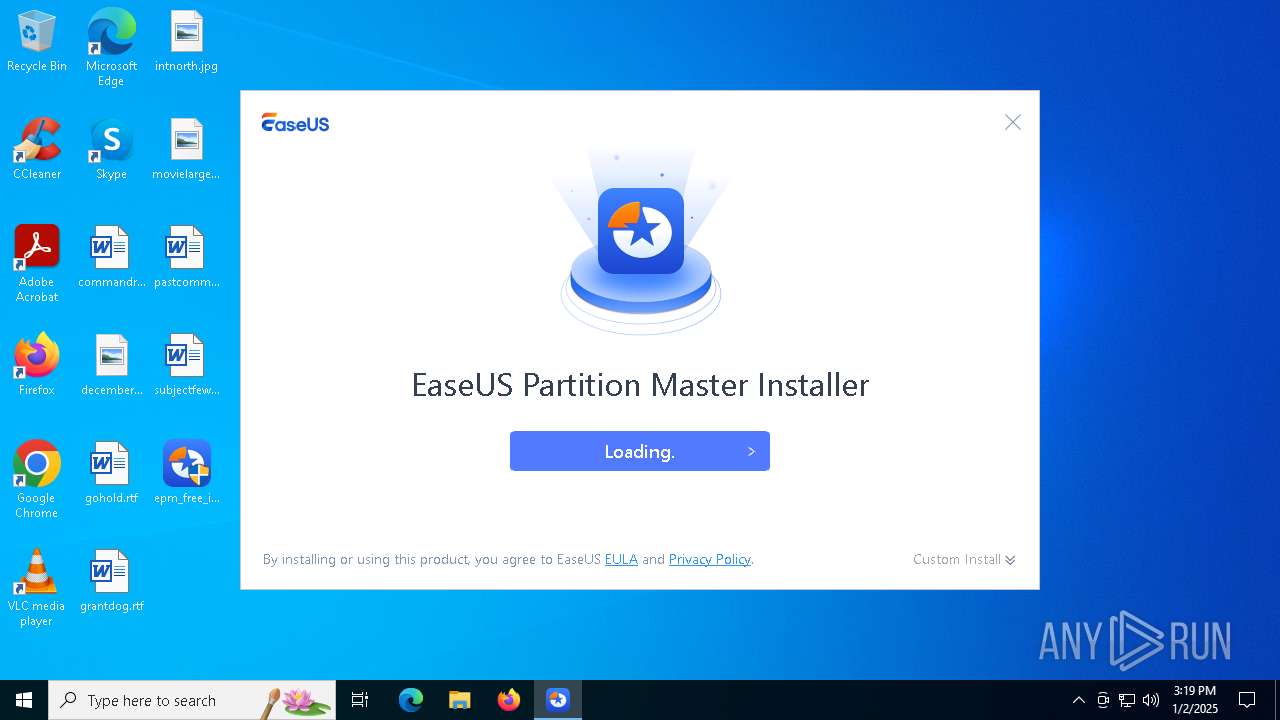The width and height of the screenshot is (1280, 720).
Task: Select intnorth.jpg file on desktop
Action: pyautogui.click(x=186, y=42)
